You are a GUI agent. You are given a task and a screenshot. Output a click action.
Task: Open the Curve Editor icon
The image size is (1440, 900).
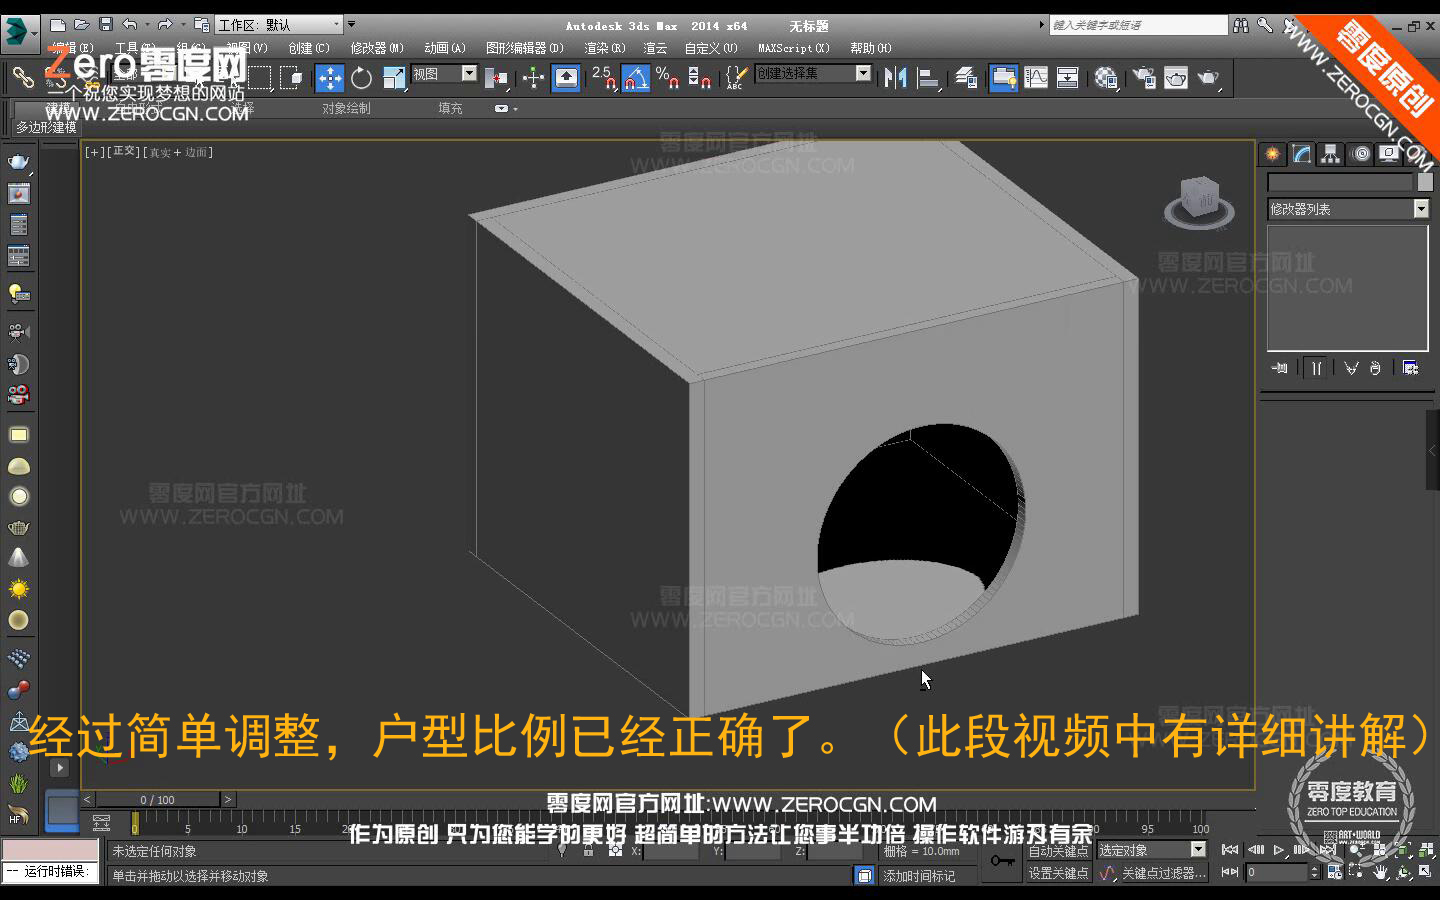click(1036, 77)
